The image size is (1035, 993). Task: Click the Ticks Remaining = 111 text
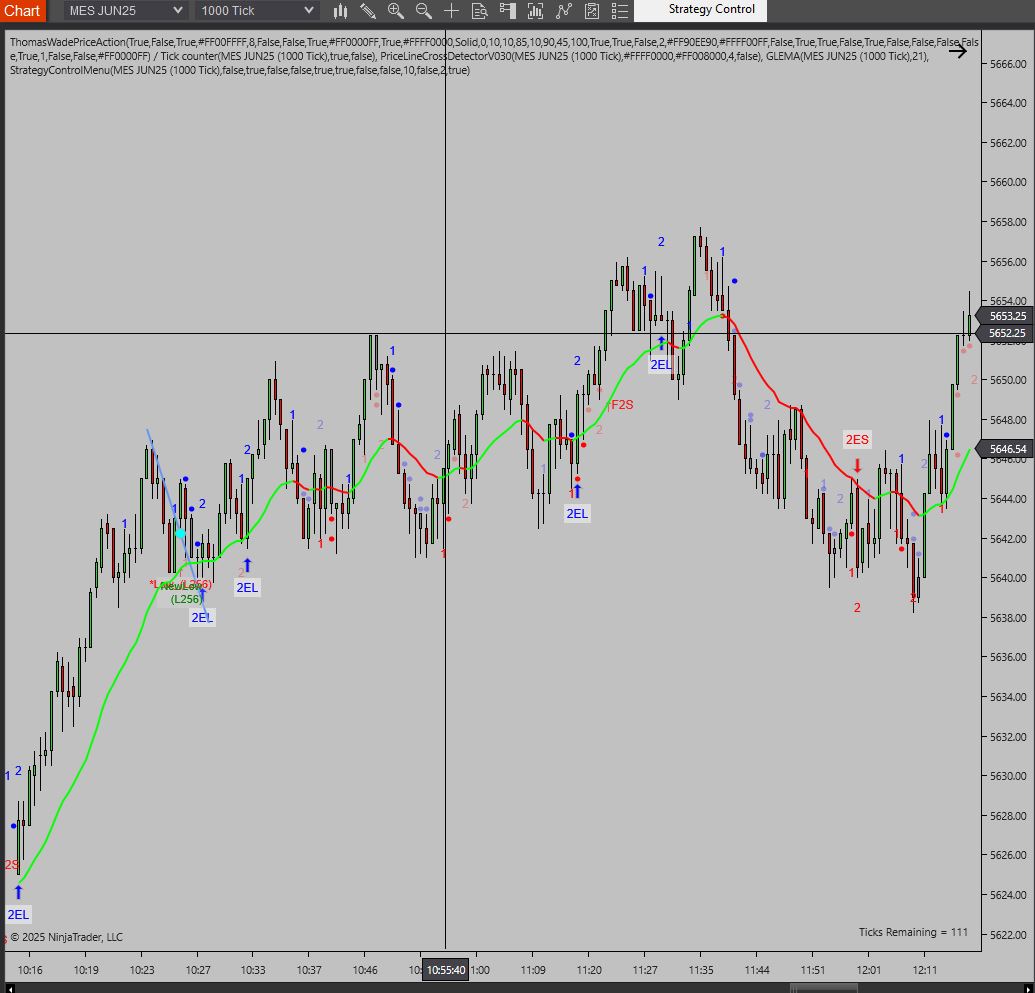913,932
